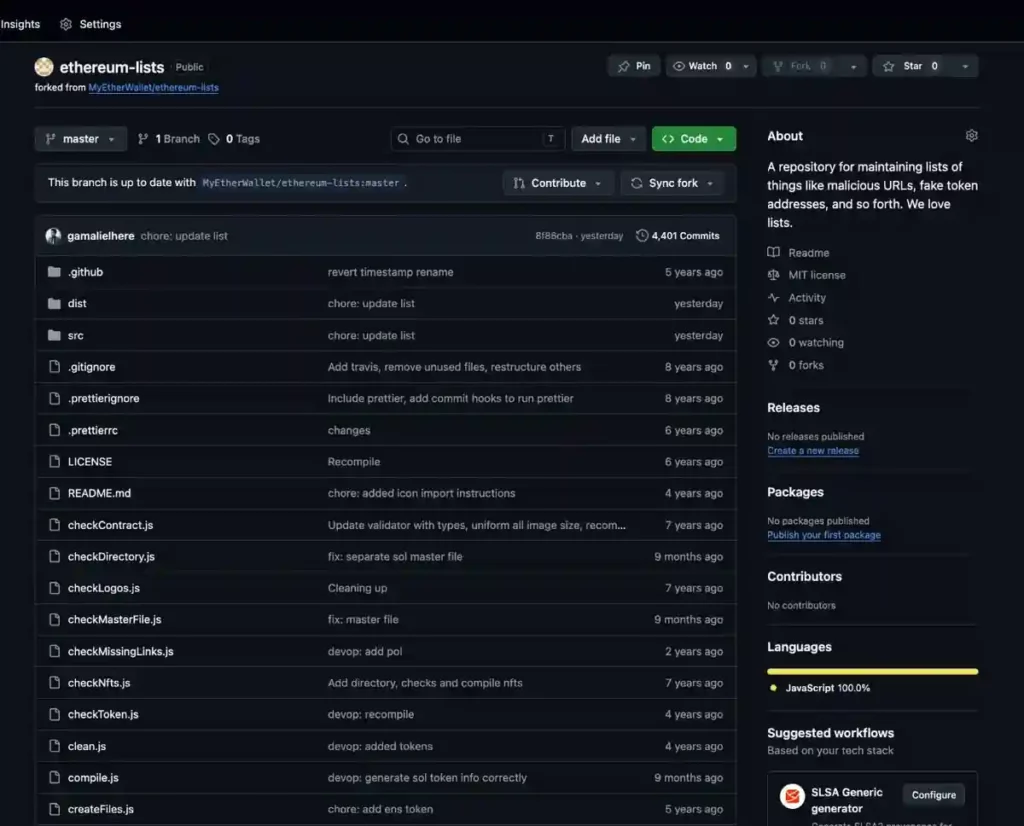This screenshot has width=1024, height=826.
Task: Open commit 'devop: add pol'
Action: click(x=365, y=651)
